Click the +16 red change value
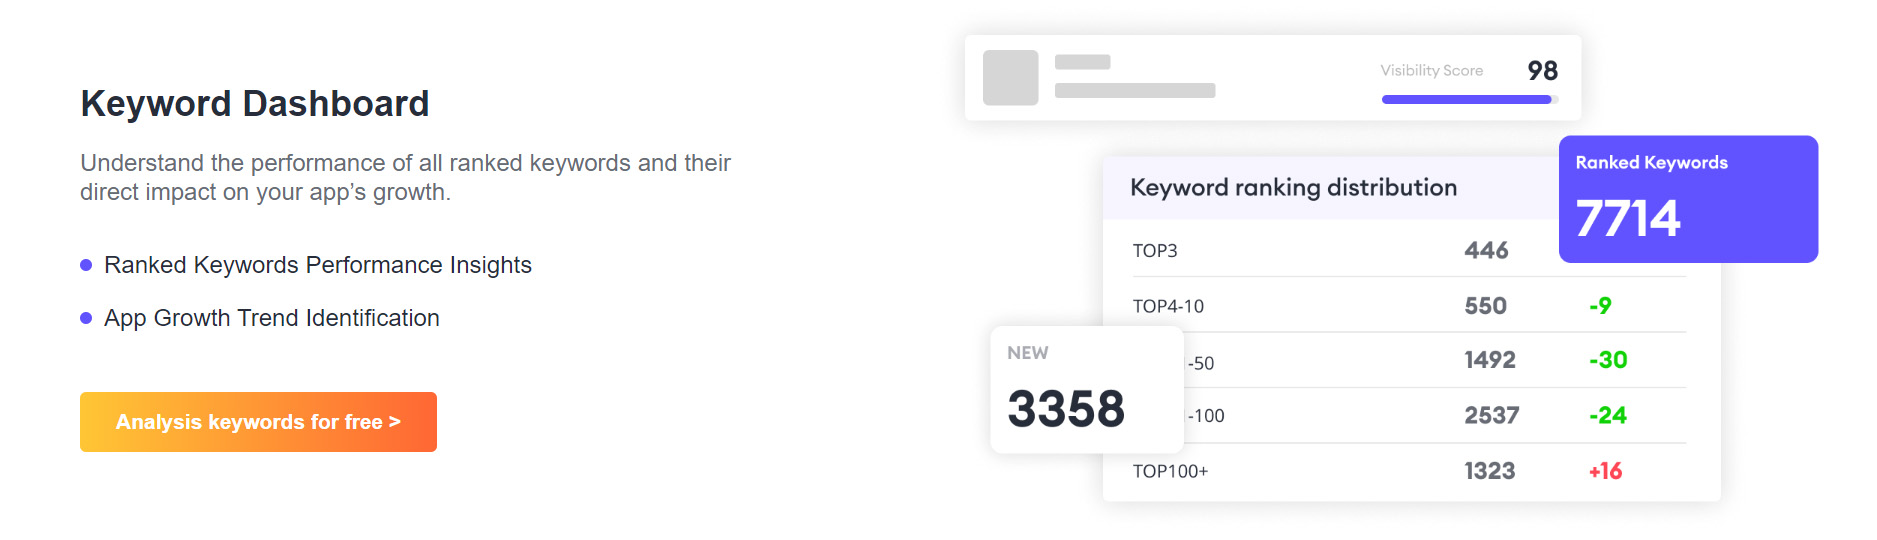 [1605, 471]
